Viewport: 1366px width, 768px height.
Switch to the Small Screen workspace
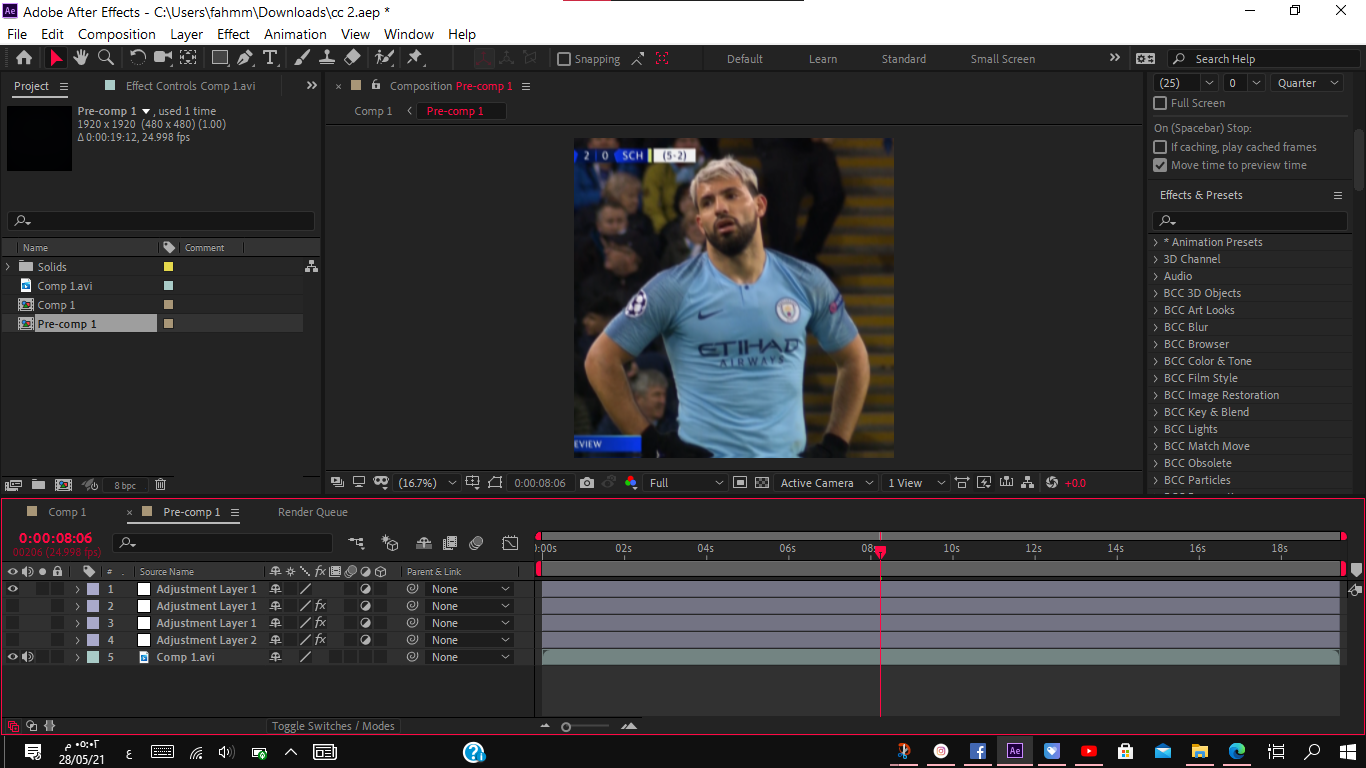tap(1002, 59)
